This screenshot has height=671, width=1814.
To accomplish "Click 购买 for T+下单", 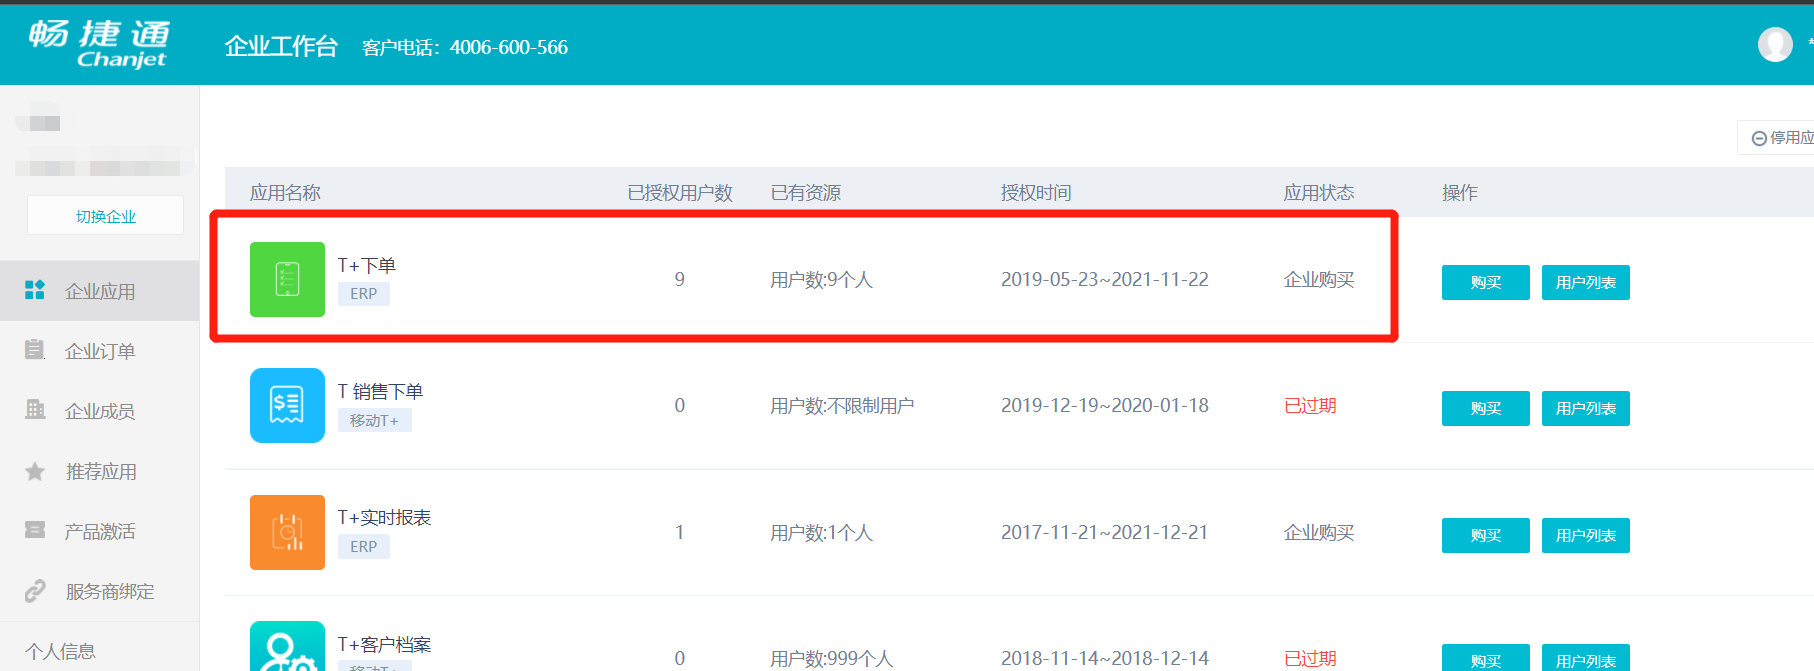I will point(1486,282).
